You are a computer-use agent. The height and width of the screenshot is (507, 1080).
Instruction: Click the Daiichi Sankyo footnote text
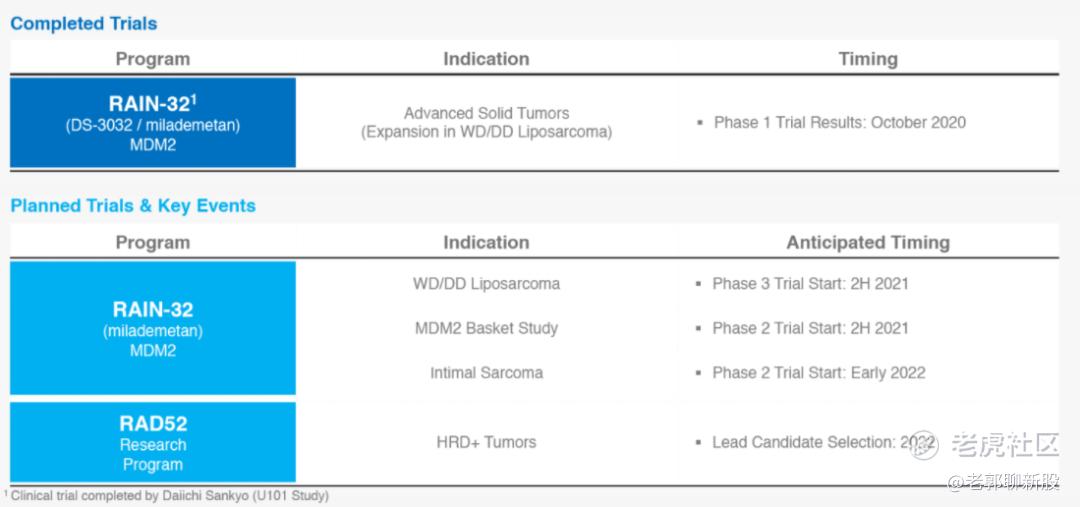[x=167, y=495]
